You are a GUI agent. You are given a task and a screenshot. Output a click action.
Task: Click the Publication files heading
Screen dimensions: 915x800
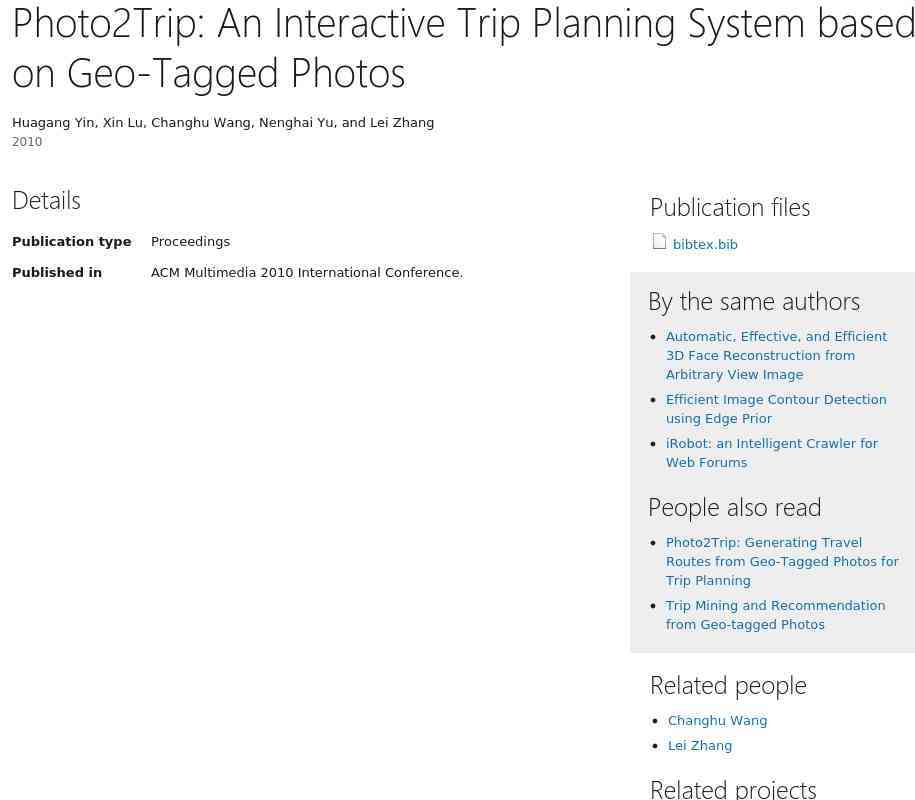[730, 208]
